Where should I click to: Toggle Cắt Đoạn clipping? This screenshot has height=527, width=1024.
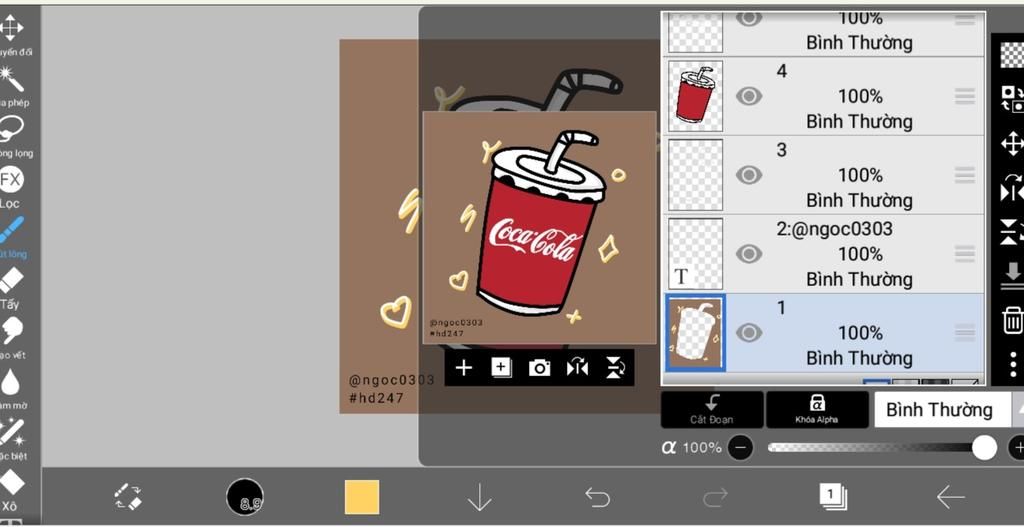712,409
